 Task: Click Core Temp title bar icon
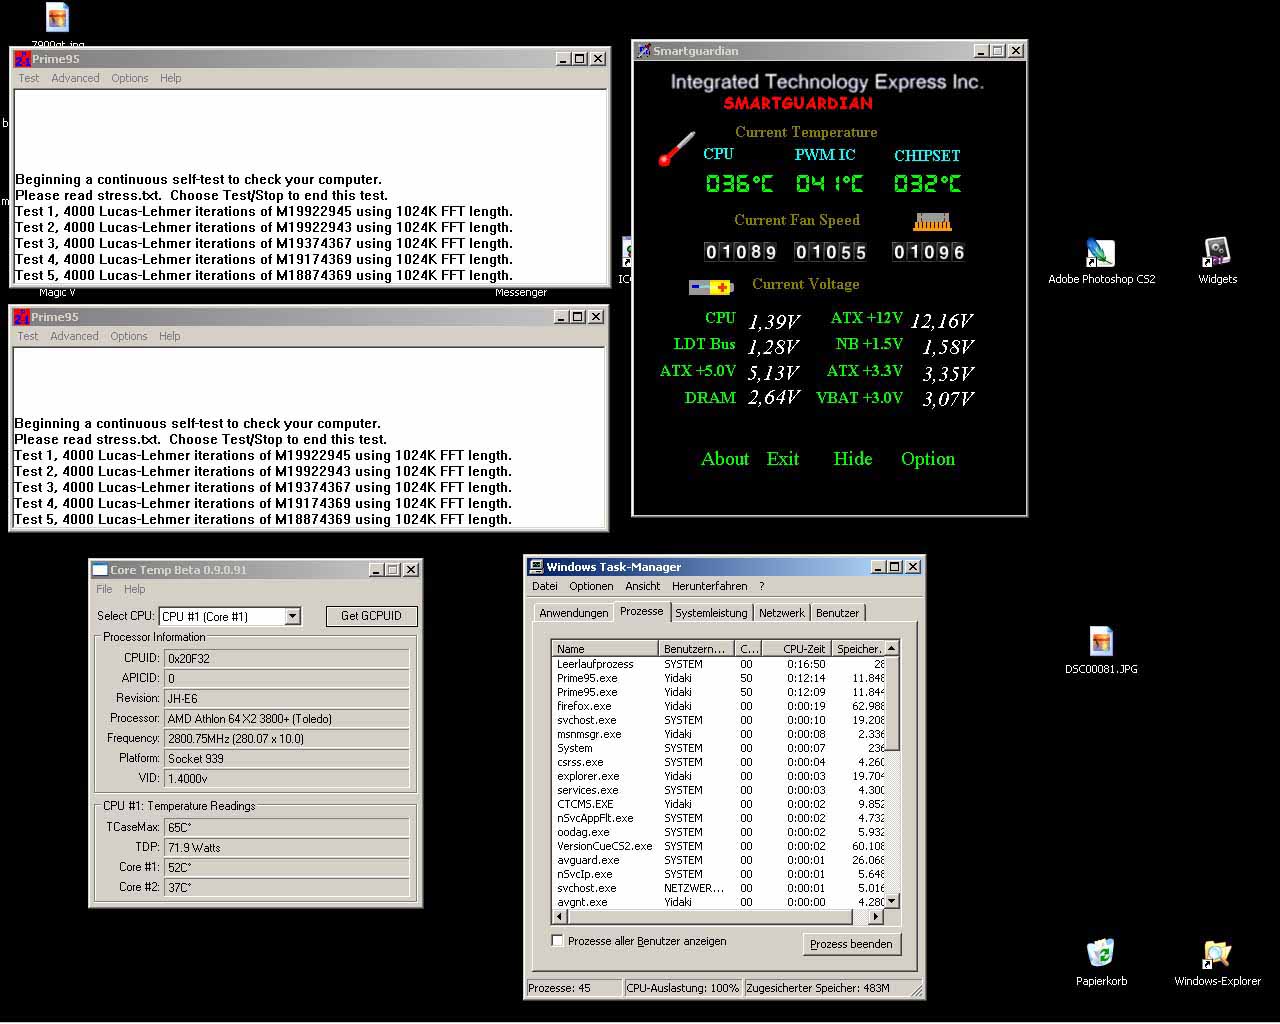tap(100, 570)
